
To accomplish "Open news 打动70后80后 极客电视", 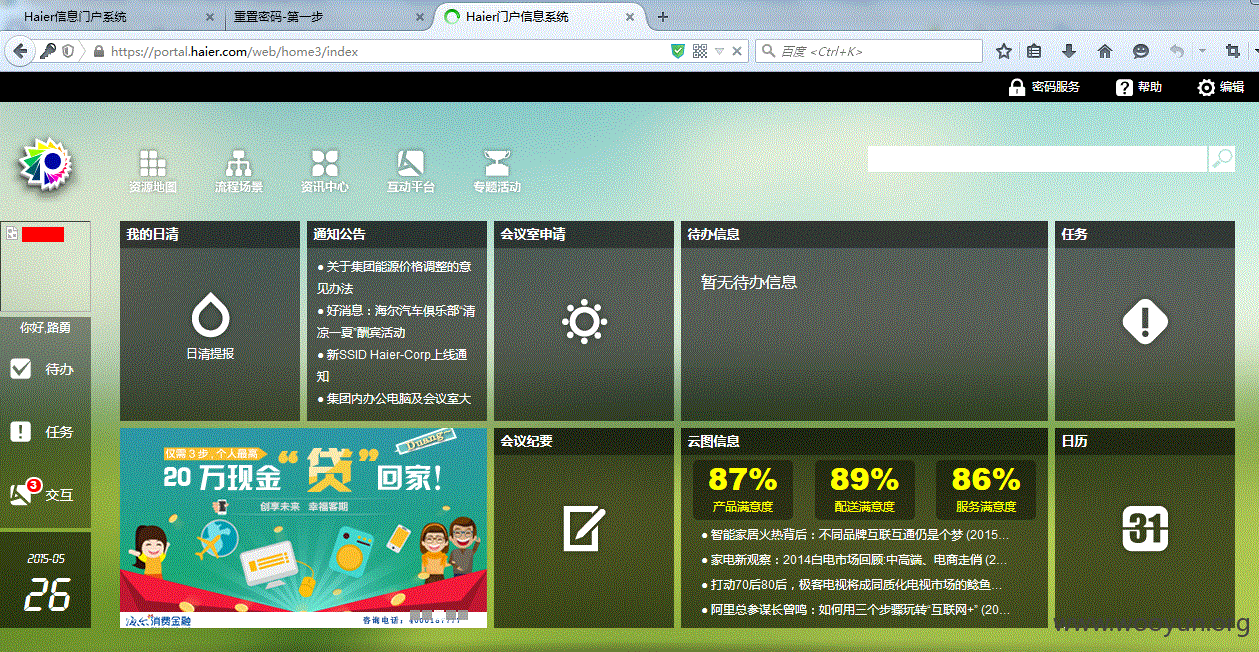I will click(x=851, y=584).
